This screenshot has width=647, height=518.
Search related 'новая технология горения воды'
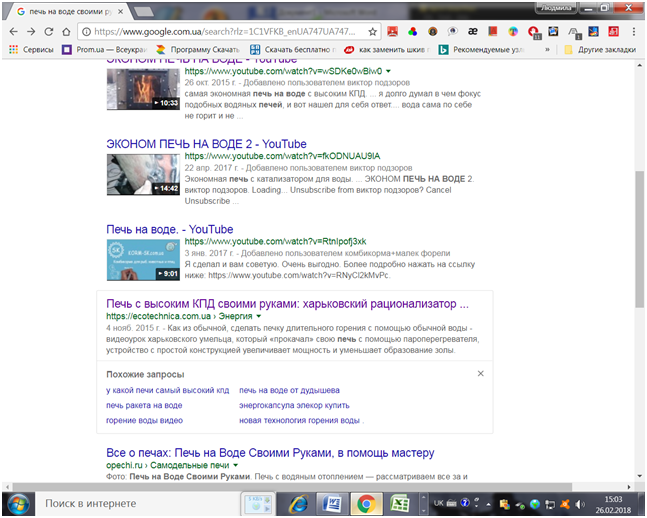point(300,421)
